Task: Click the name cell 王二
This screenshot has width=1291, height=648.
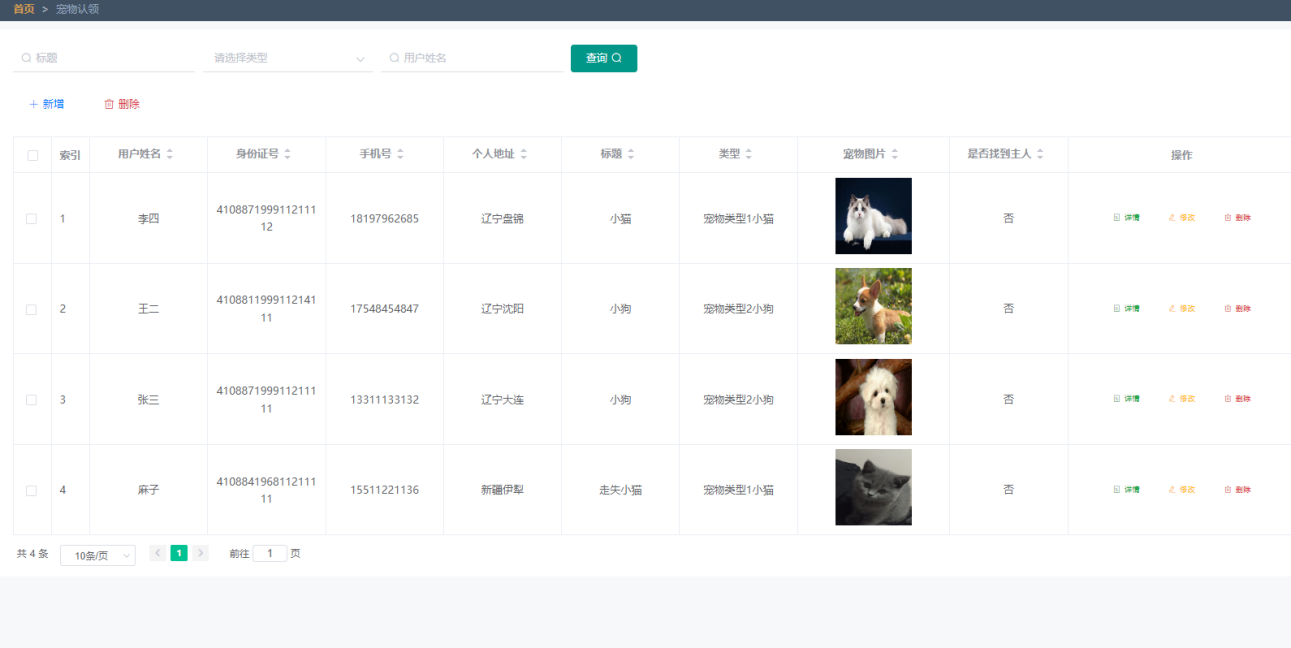Action: [148, 309]
